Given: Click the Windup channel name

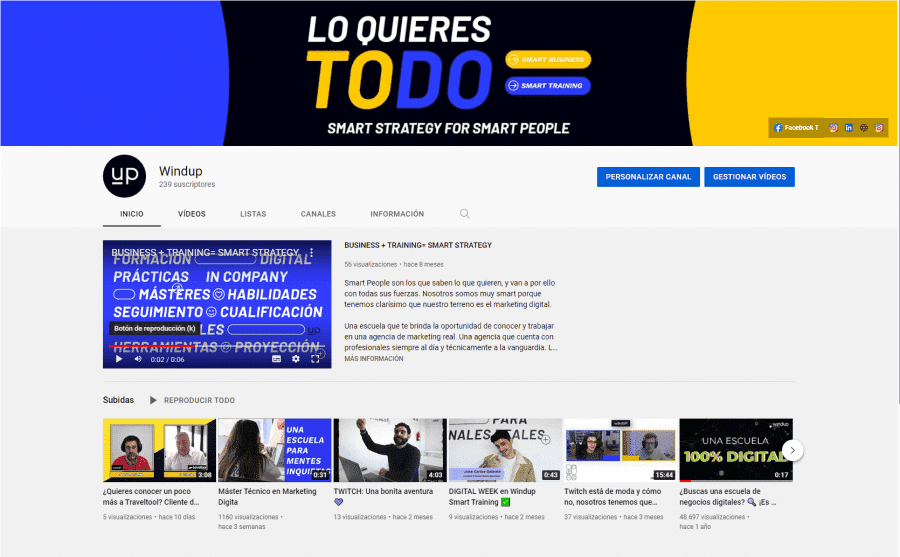Looking at the screenshot, I should point(180,171).
